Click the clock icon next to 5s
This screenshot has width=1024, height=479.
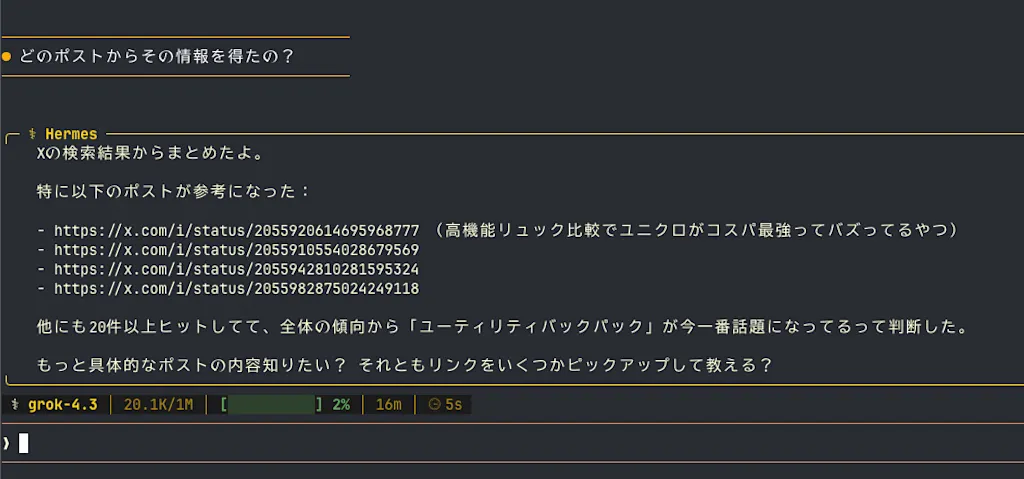pyautogui.click(x=434, y=405)
